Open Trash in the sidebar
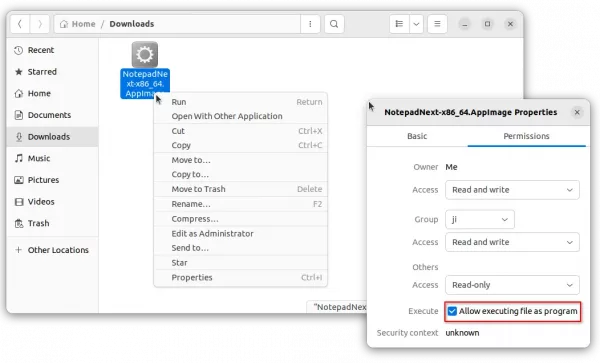 (x=52, y=223)
